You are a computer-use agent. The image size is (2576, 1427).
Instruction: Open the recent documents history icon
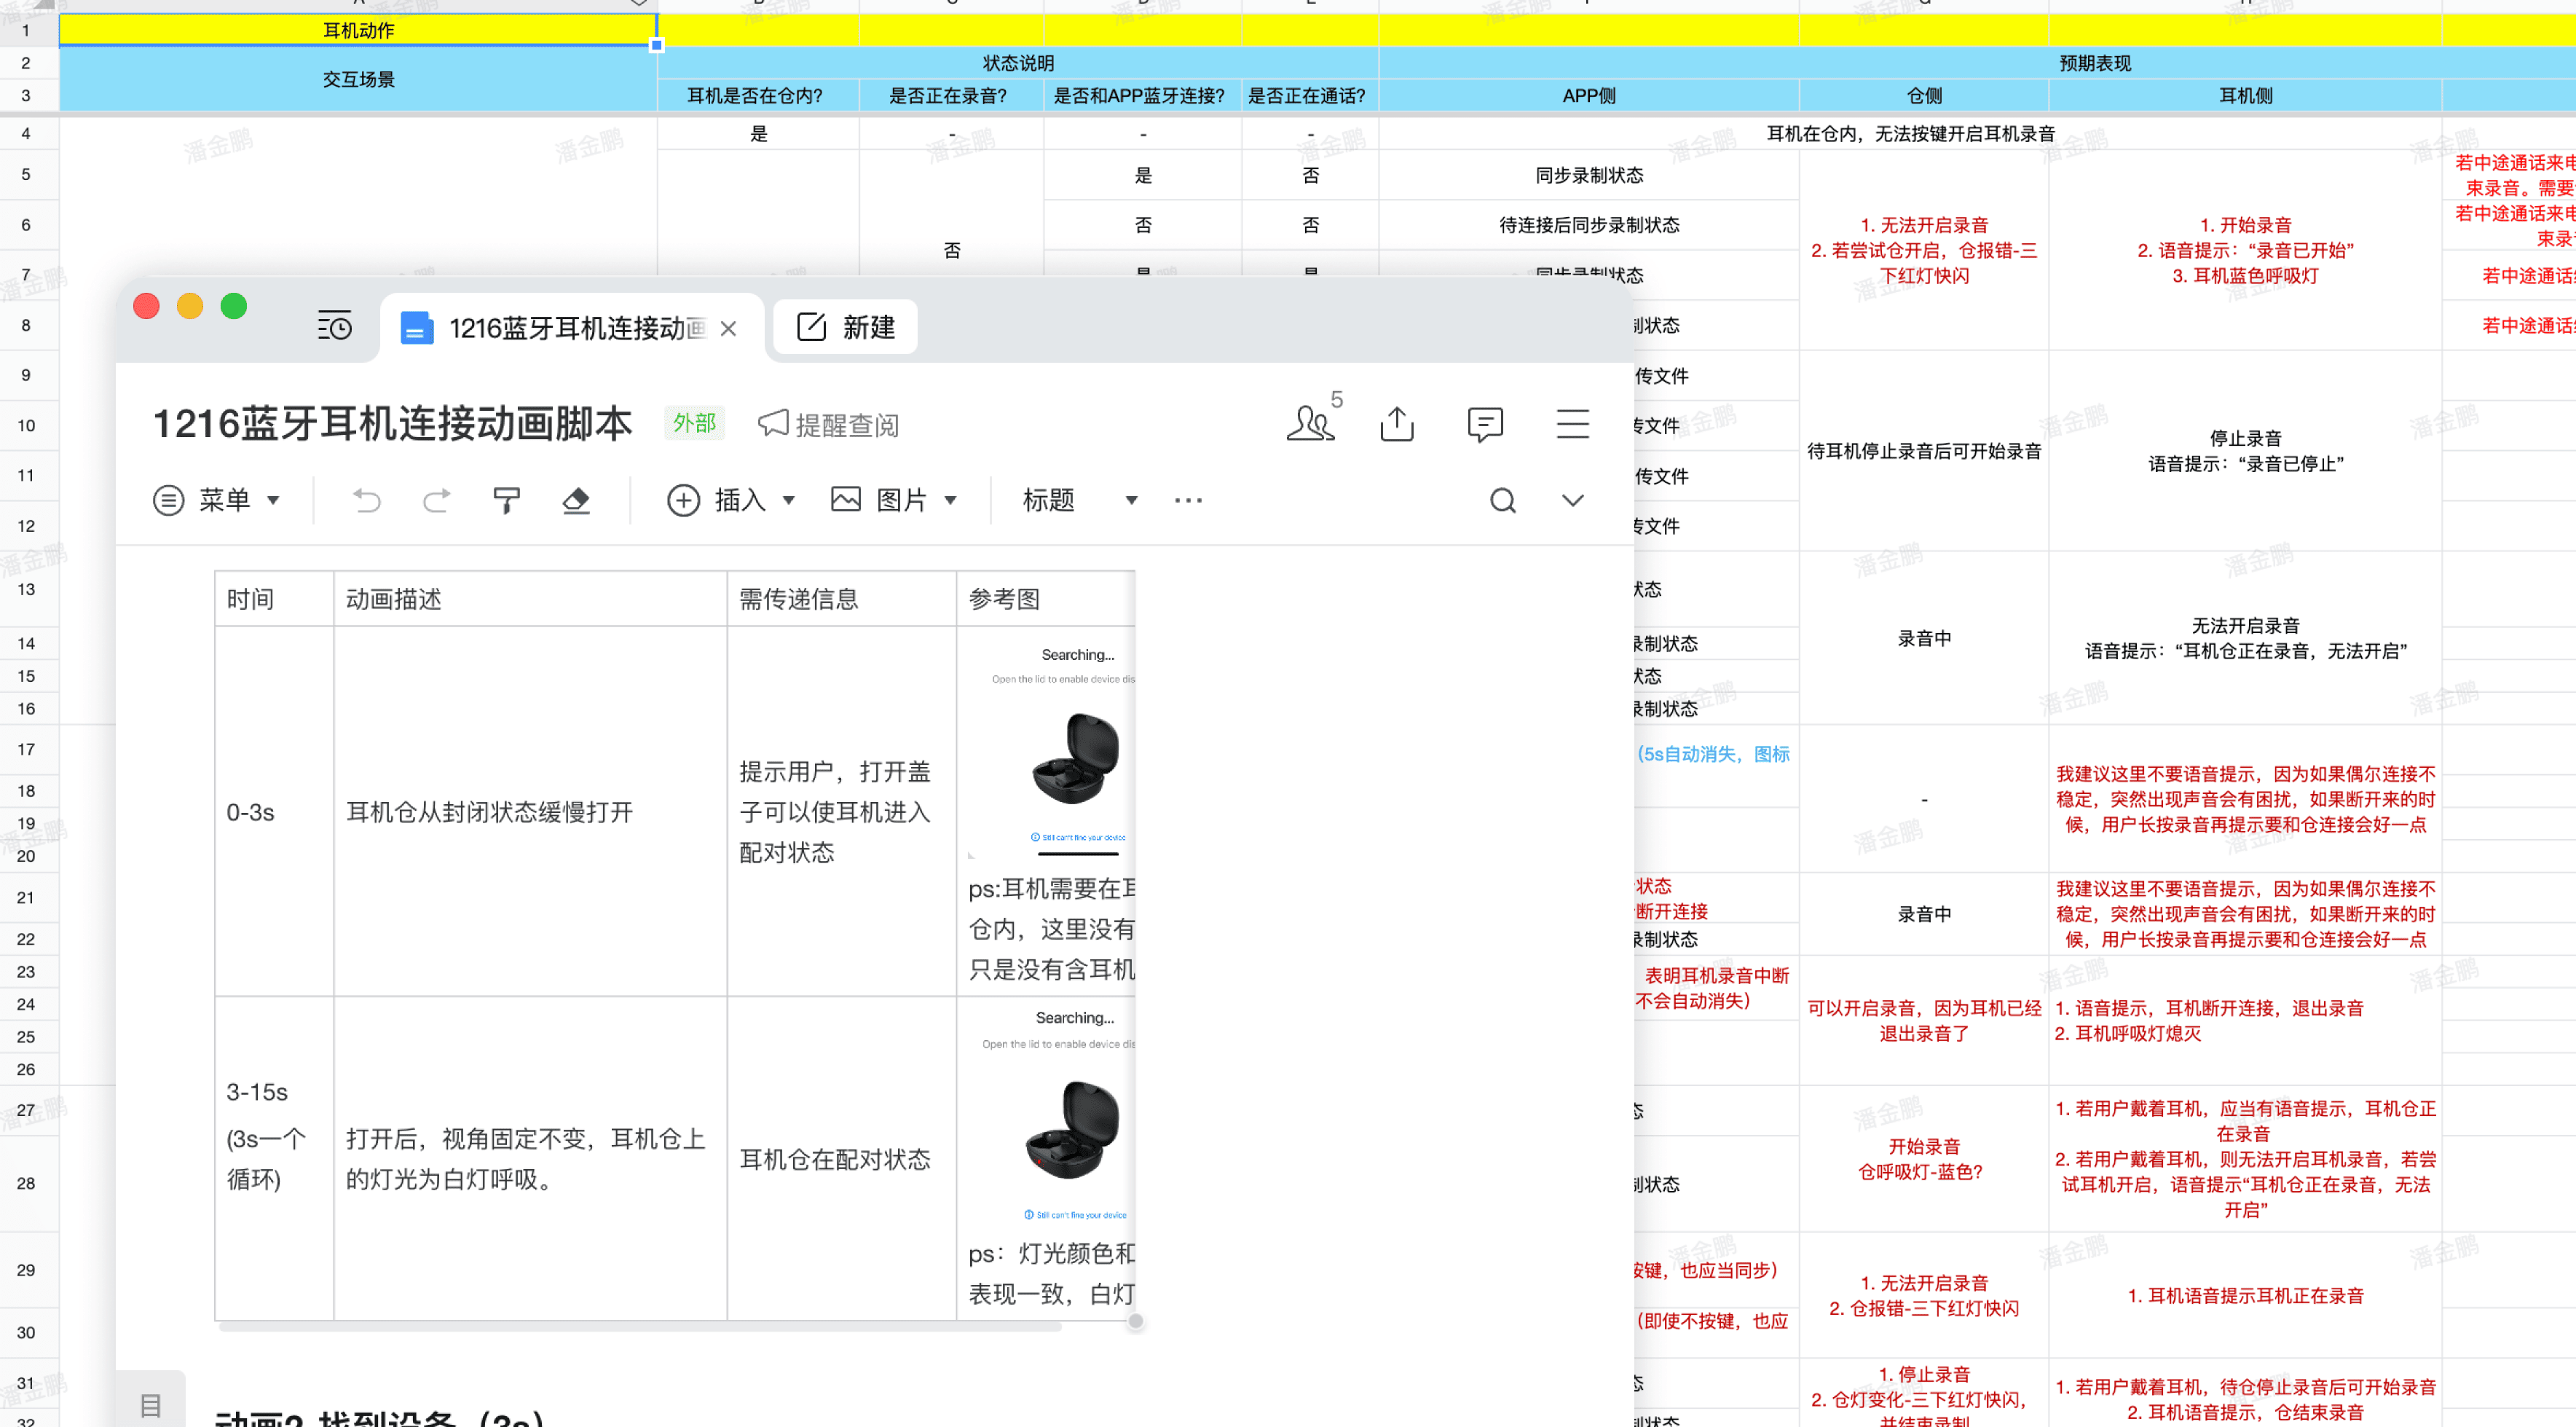click(x=334, y=326)
